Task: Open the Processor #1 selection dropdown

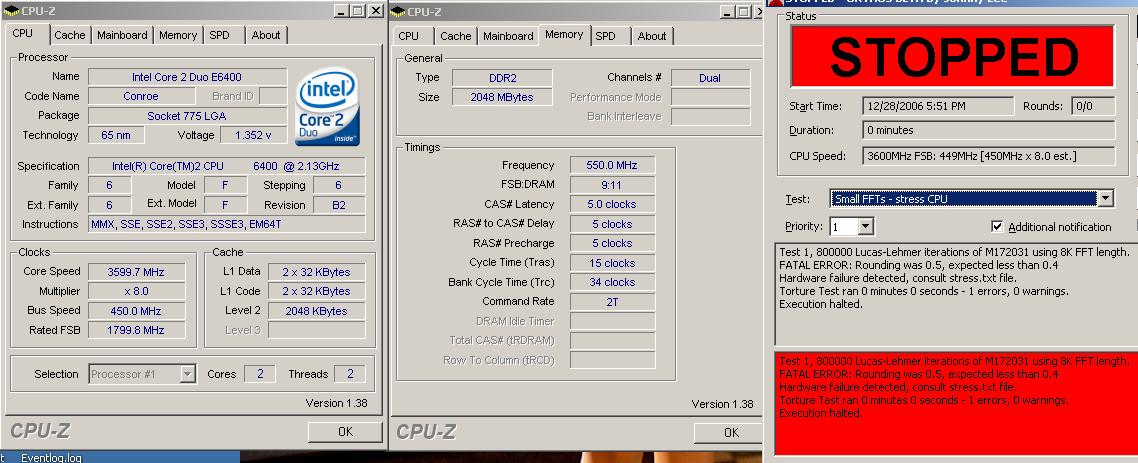Action: pyautogui.click(x=187, y=374)
